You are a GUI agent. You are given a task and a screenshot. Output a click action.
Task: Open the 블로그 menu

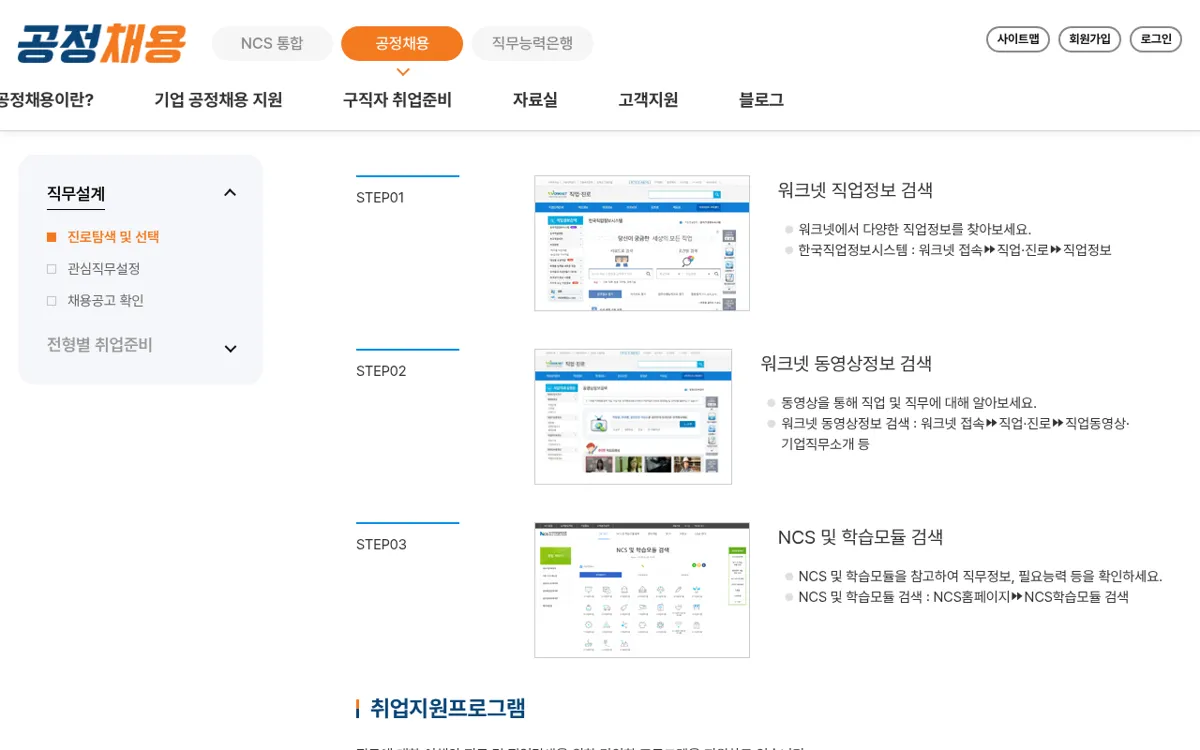761,100
